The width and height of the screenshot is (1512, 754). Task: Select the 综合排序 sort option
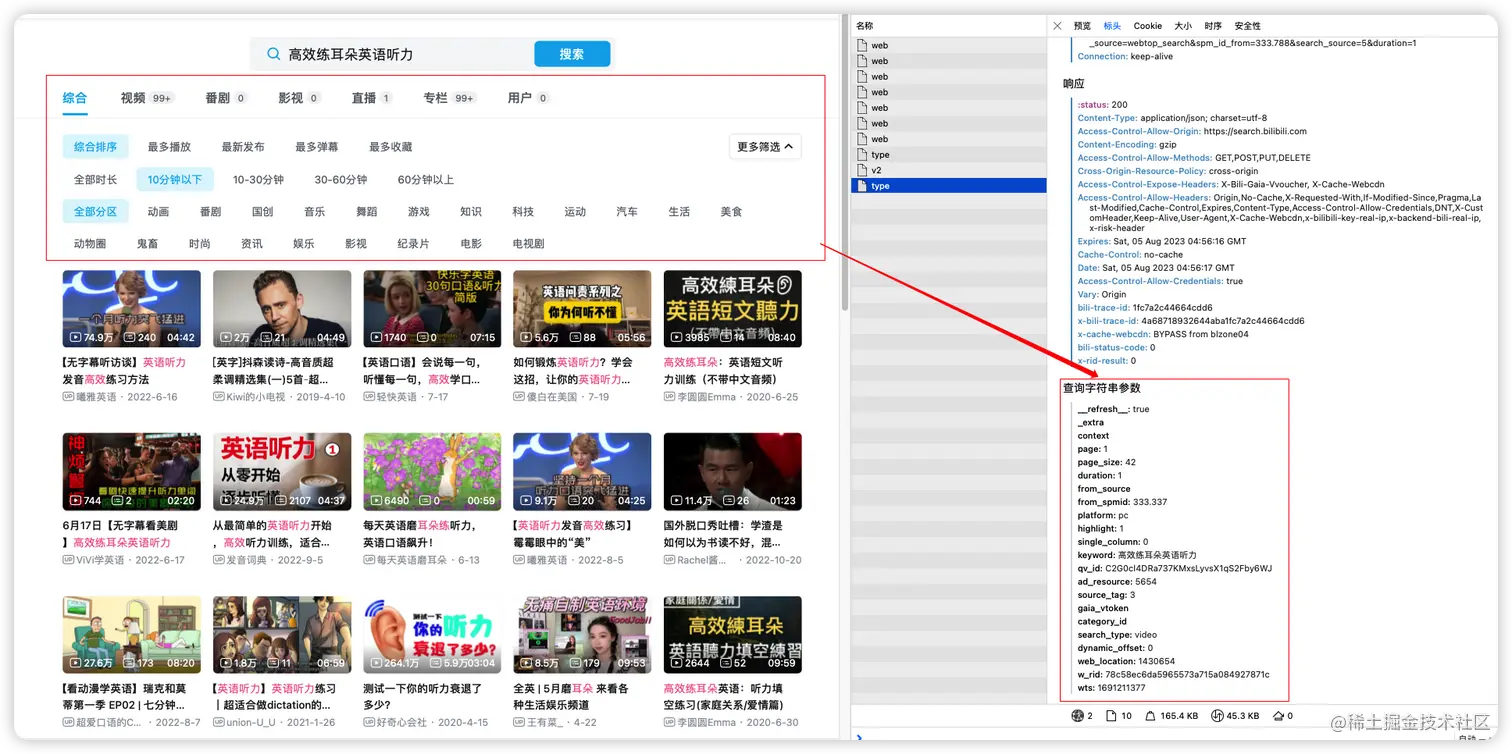96,147
